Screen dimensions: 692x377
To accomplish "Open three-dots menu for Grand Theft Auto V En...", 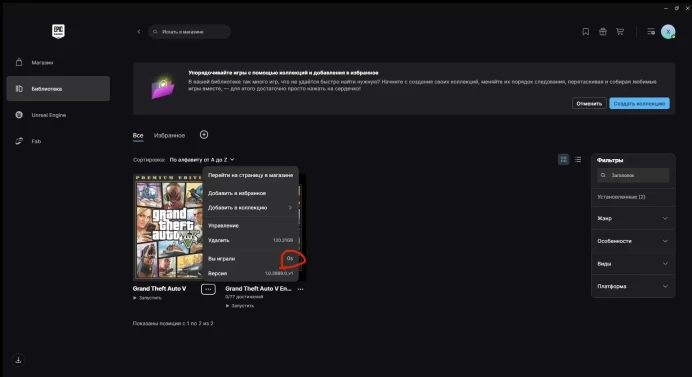I will (x=301, y=289).
